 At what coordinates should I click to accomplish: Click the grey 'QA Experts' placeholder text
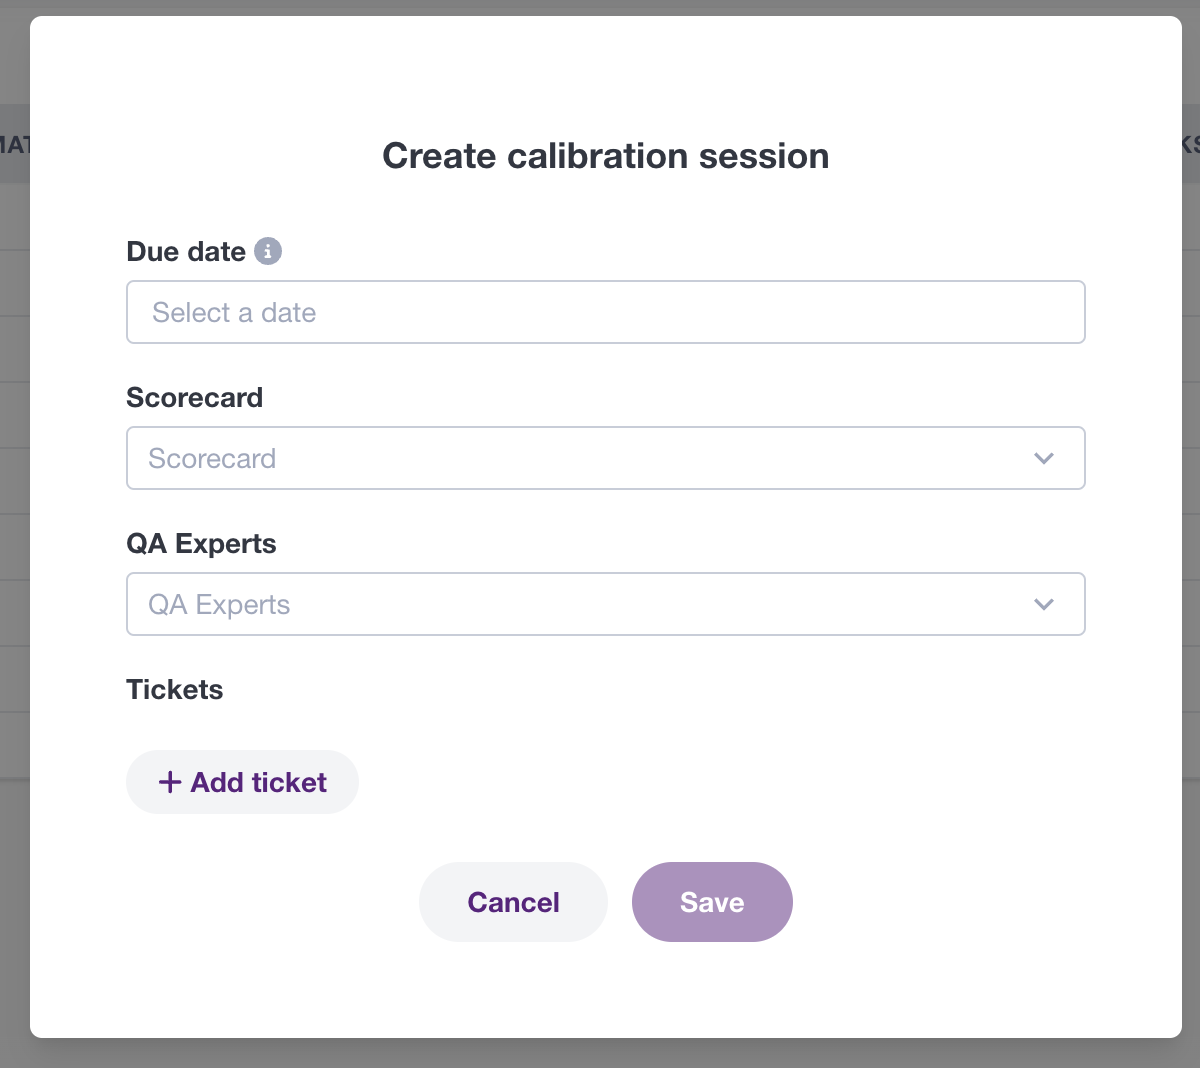[x=219, y=605]
